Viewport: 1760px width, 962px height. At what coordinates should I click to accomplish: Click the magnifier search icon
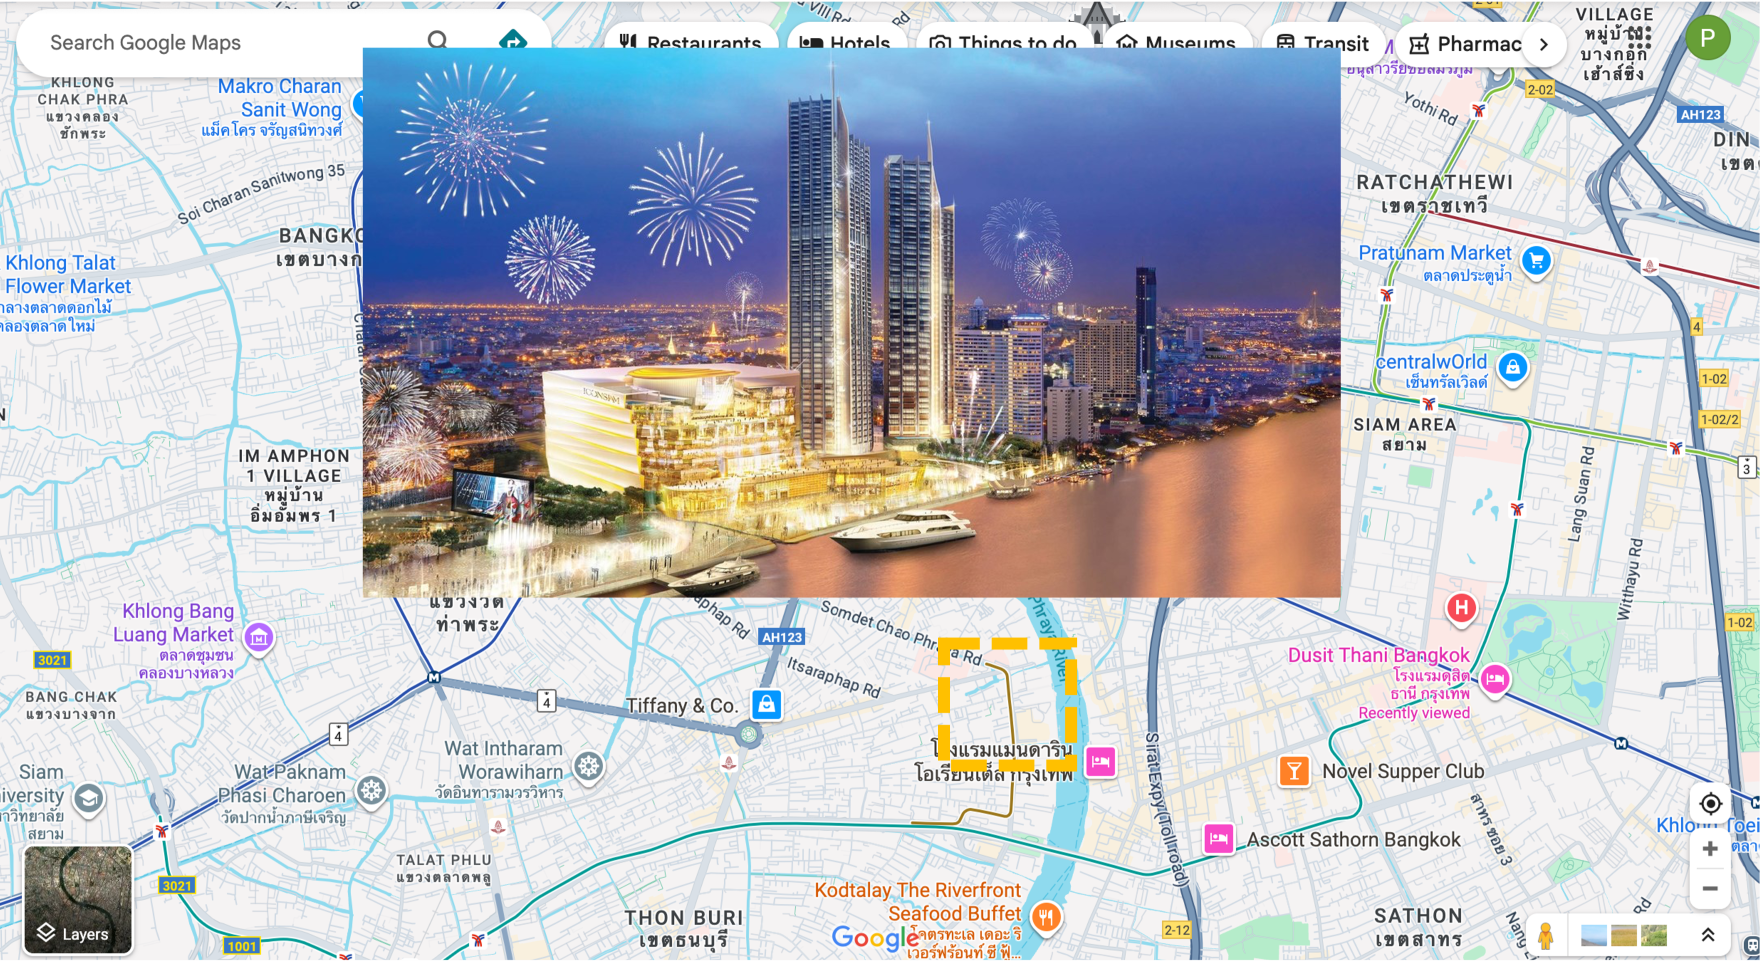point(438,40)
